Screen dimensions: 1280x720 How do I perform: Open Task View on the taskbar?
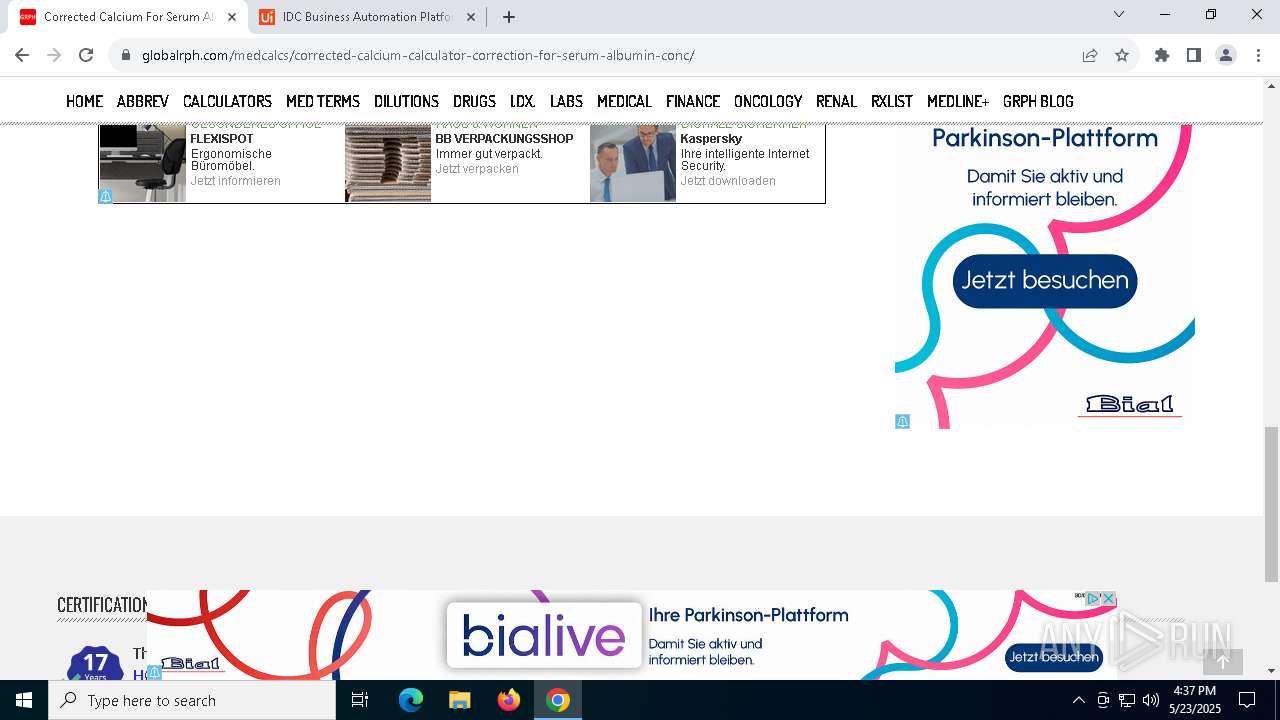pos(360,700)
